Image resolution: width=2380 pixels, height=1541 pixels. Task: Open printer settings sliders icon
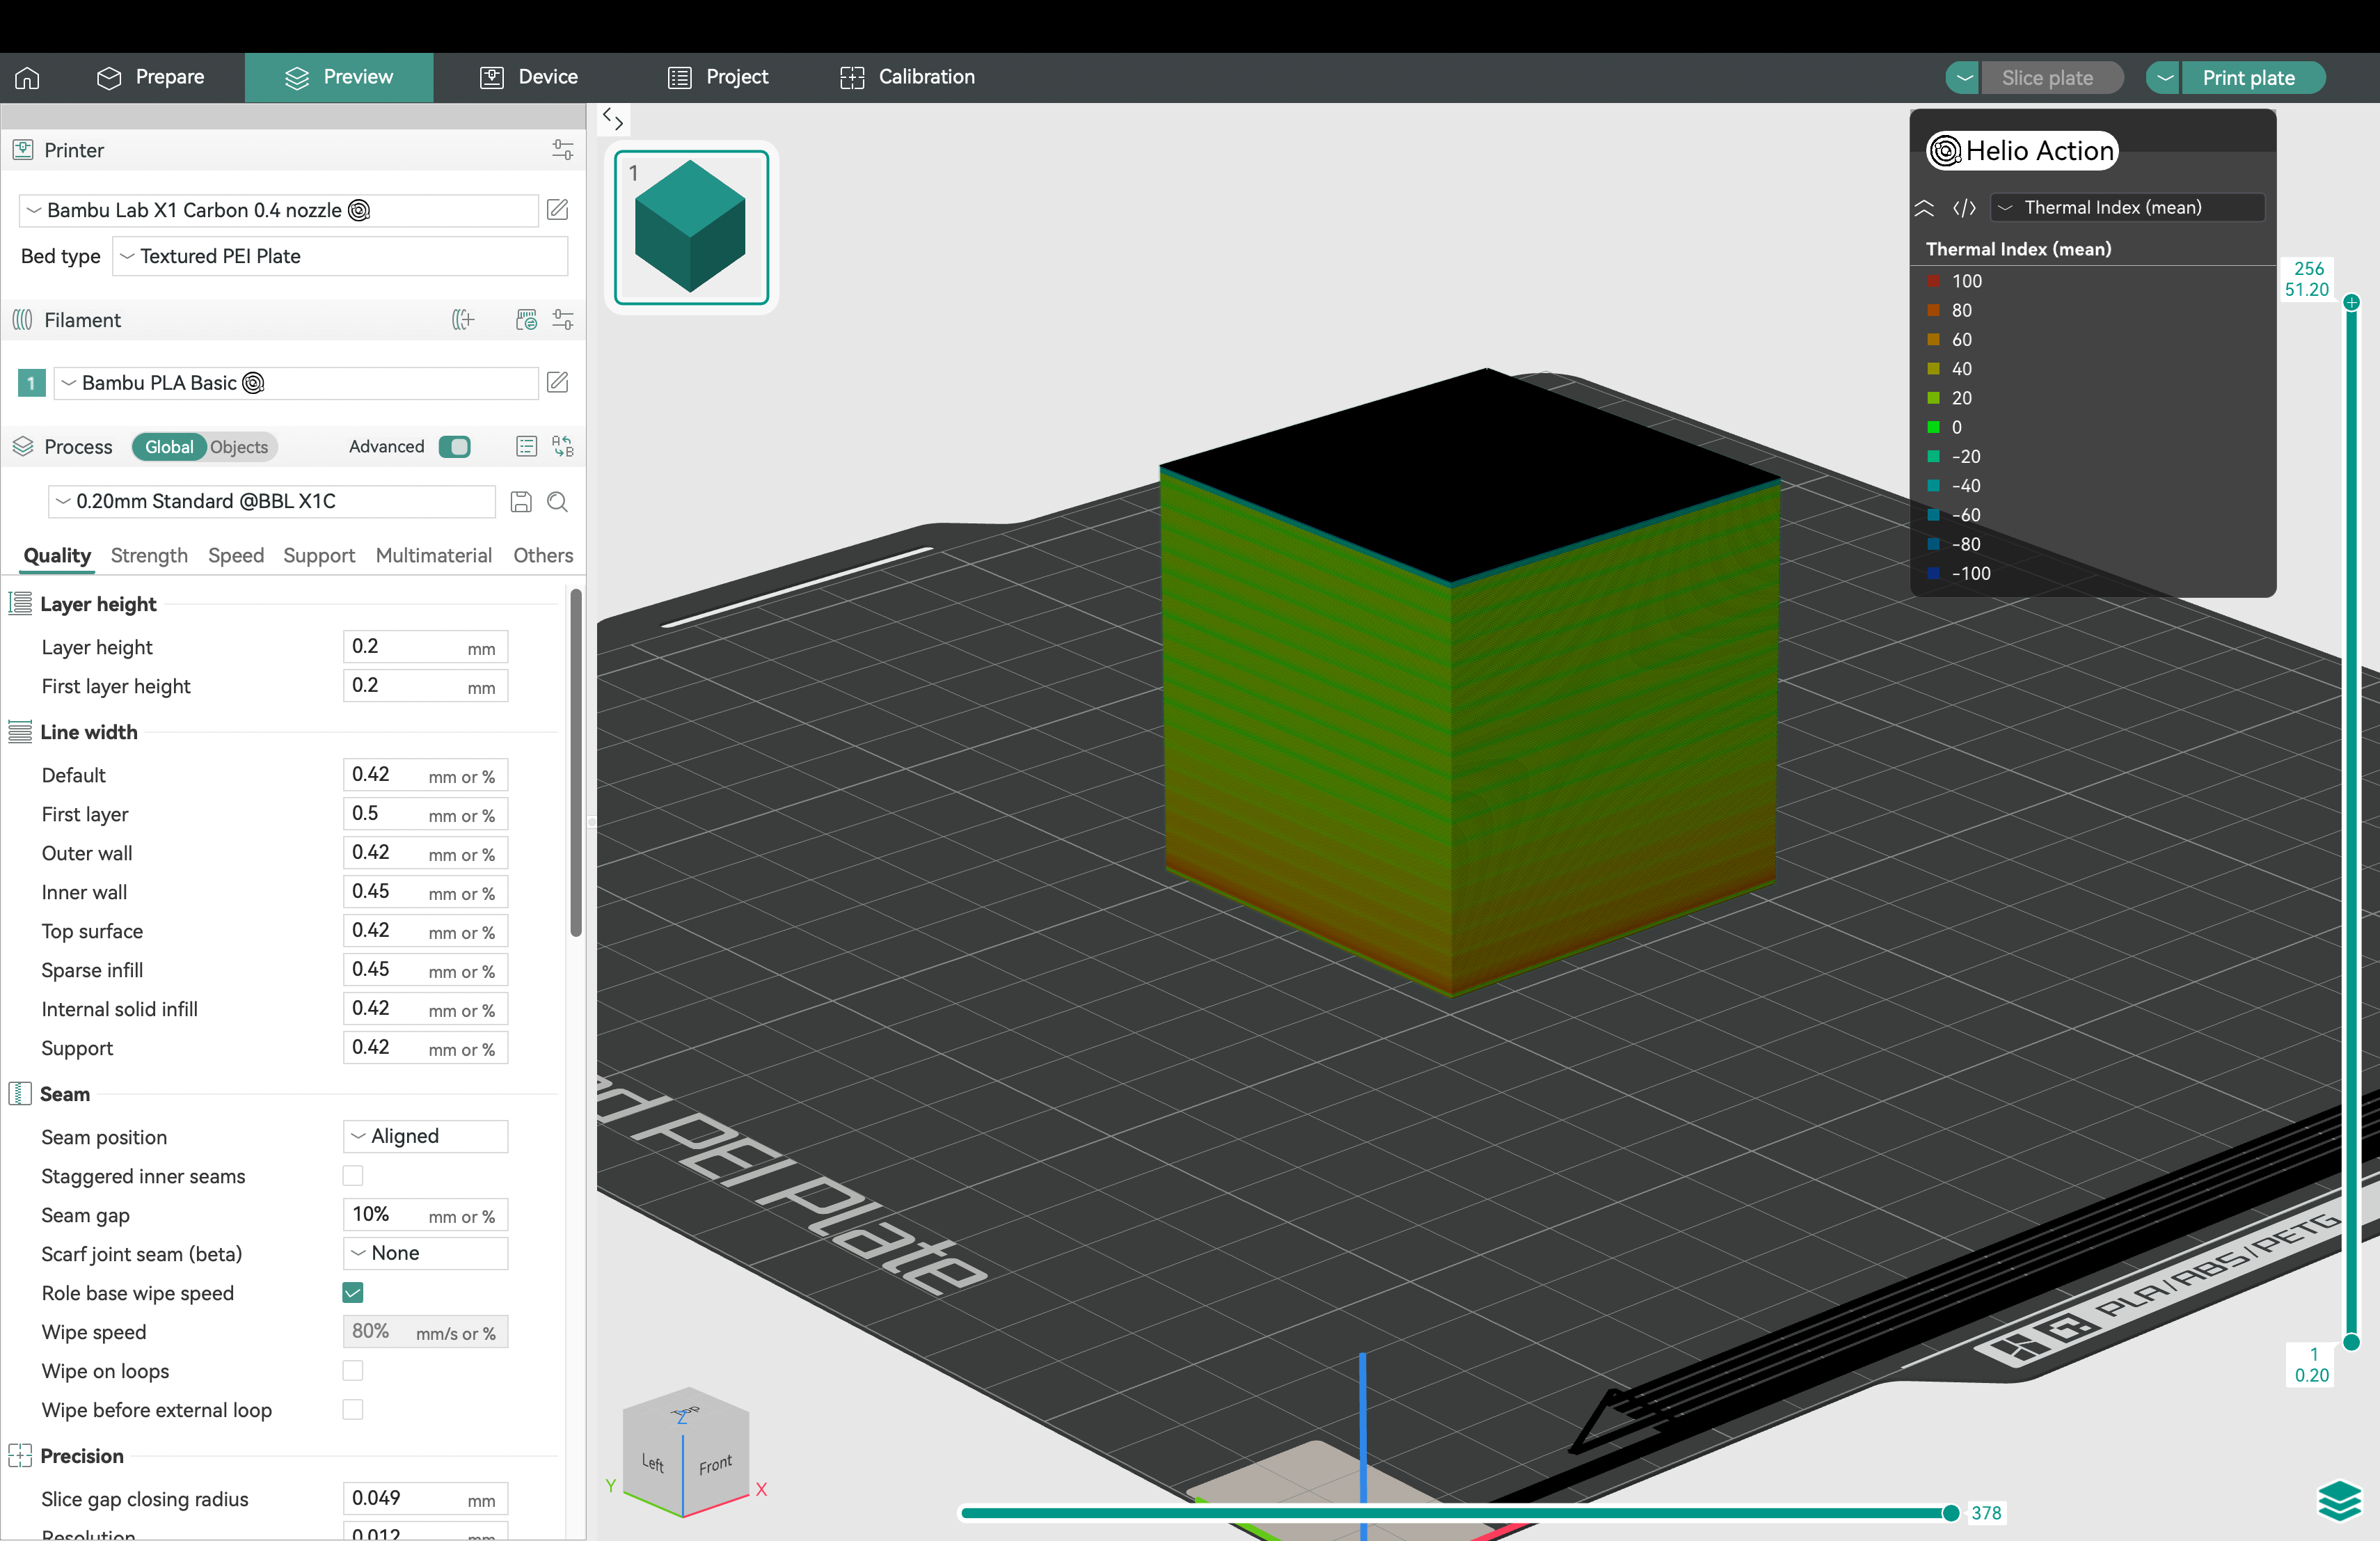coord(562,150)
